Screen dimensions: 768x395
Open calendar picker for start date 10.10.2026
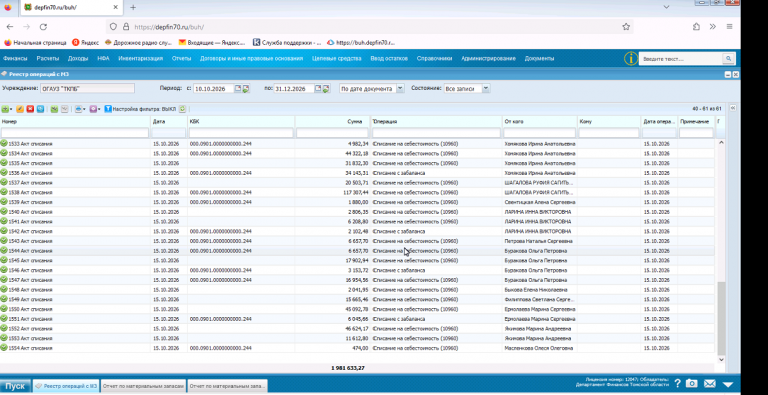point(238,89)
